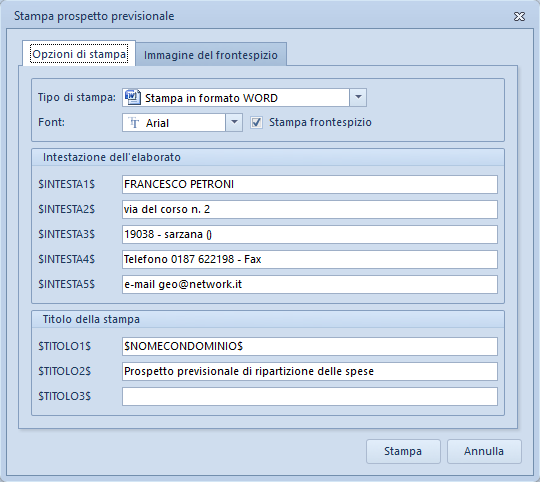Expand the Tipo di stampa dropdown arrow

(358, 97)
